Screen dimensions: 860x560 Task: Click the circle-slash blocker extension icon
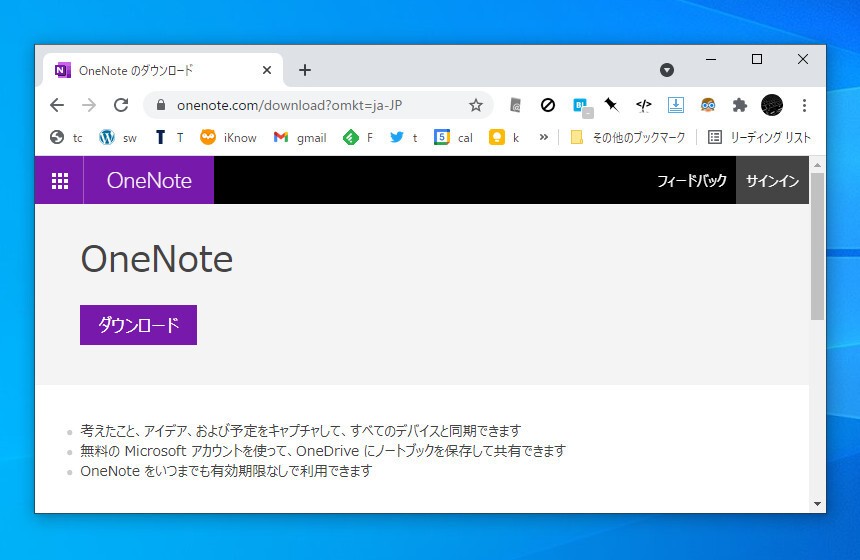coord(547,105)
